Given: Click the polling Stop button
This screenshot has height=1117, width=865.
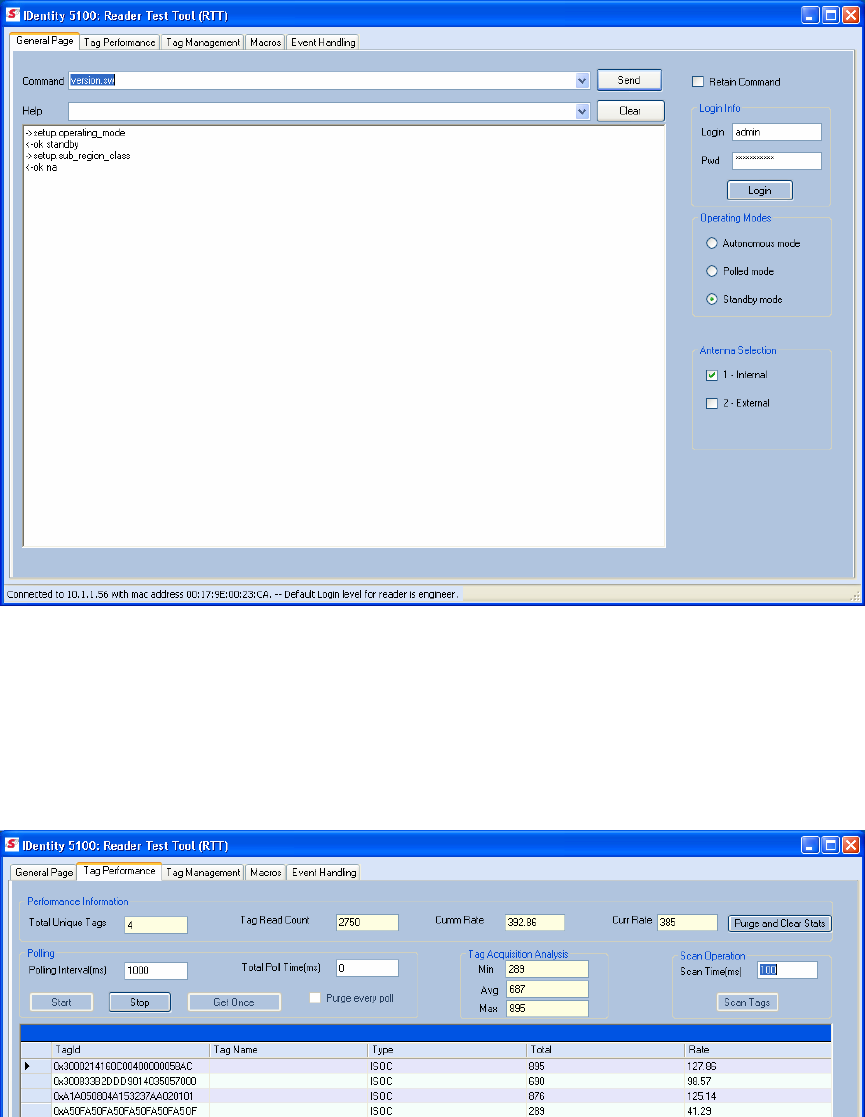Looking at the screenshot, I should (x=140, y=1002).
